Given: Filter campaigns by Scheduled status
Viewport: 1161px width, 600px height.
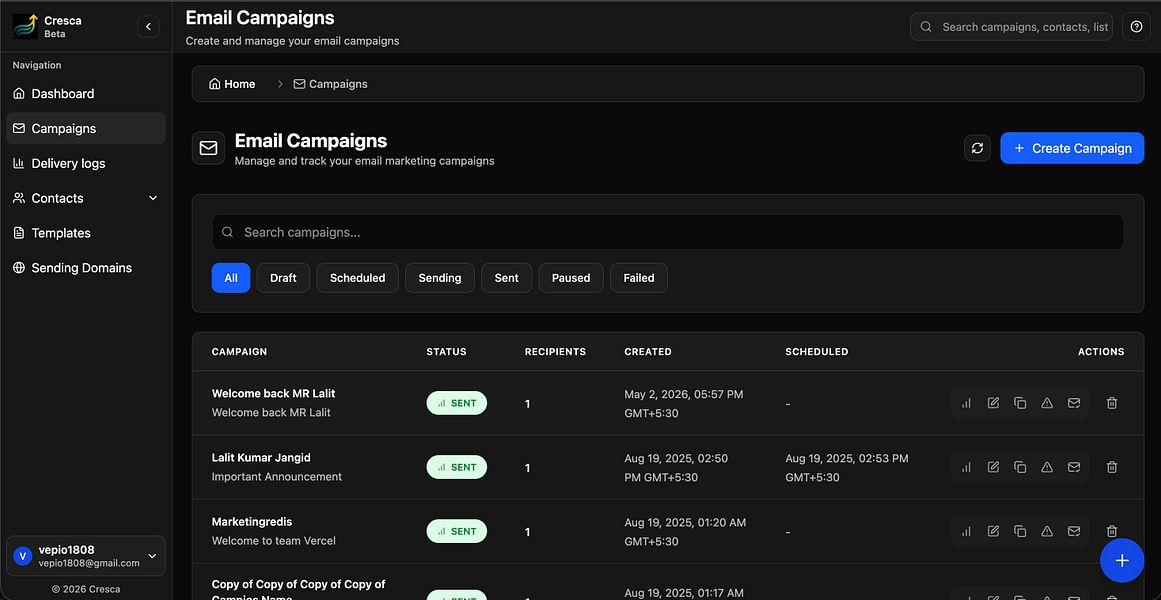Looking at the screenshot, I should coord(358,278).
